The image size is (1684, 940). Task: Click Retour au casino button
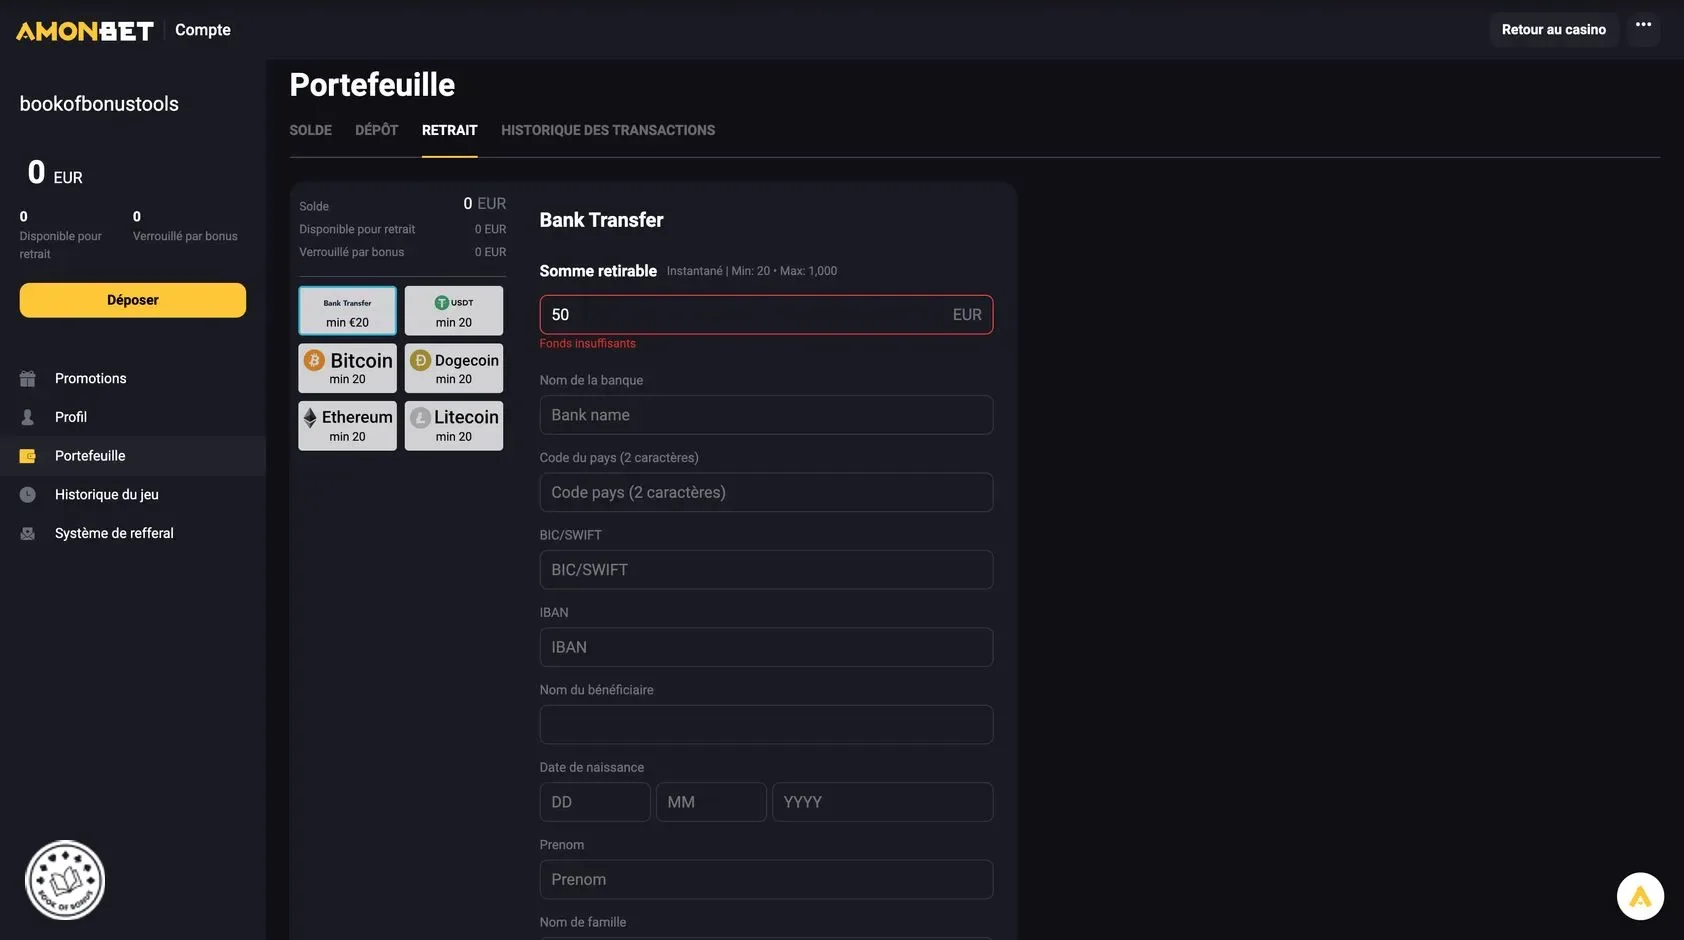coord(1554,30)
